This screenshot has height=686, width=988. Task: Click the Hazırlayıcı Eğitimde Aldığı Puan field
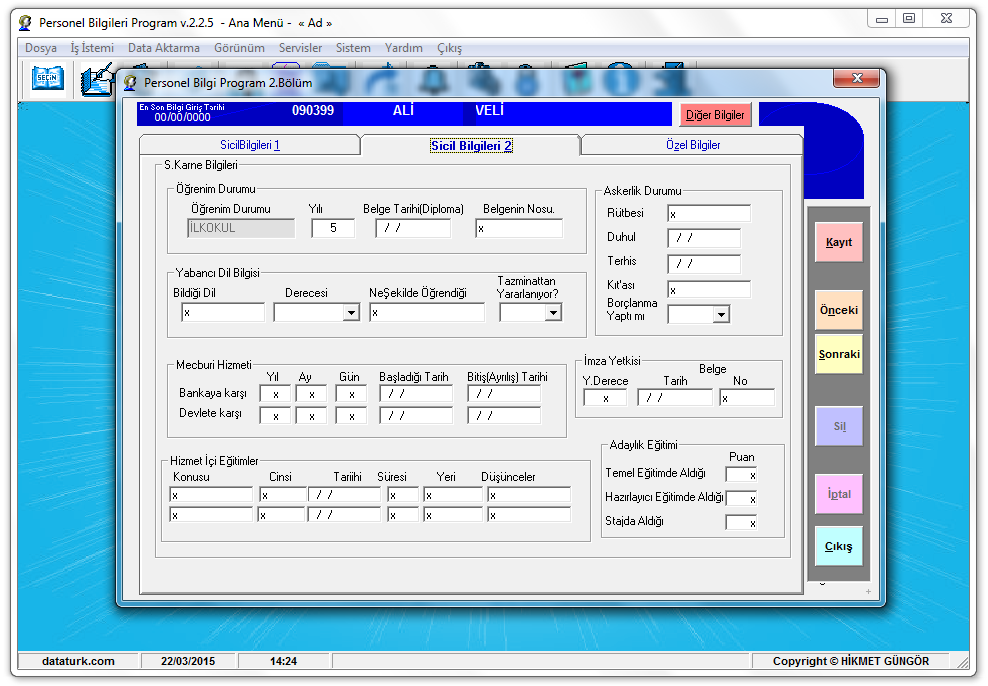click(741, 499)
